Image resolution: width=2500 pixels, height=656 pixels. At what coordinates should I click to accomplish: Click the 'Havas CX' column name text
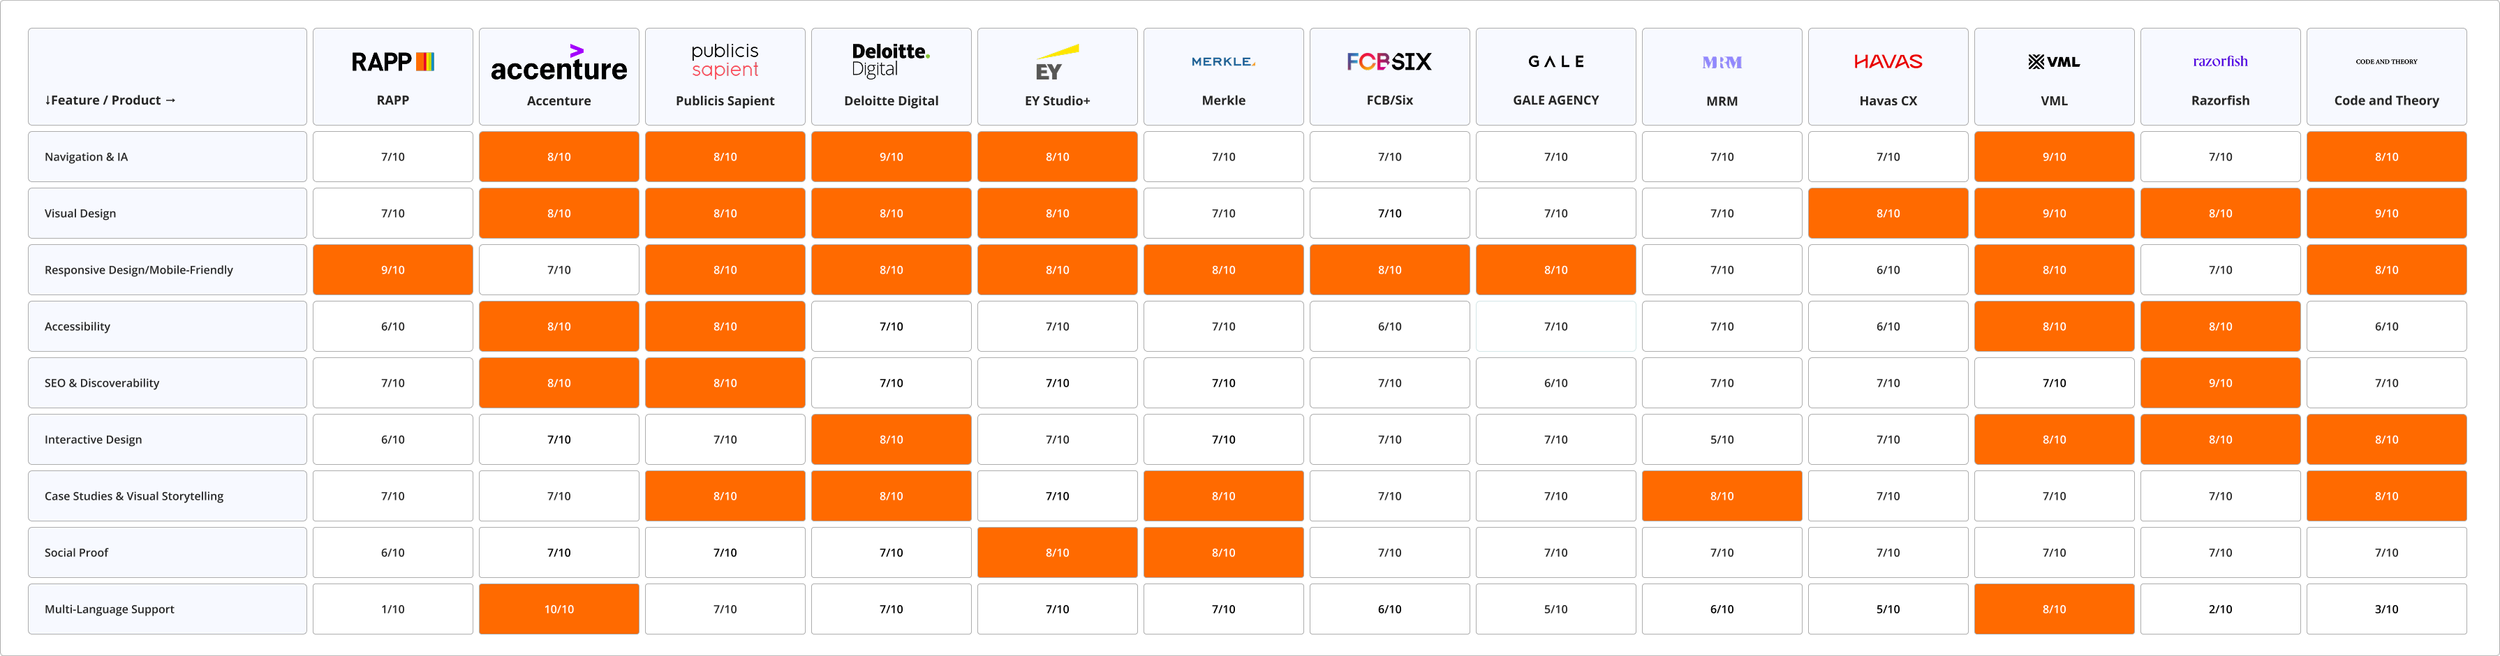(x=1888, y=101)
